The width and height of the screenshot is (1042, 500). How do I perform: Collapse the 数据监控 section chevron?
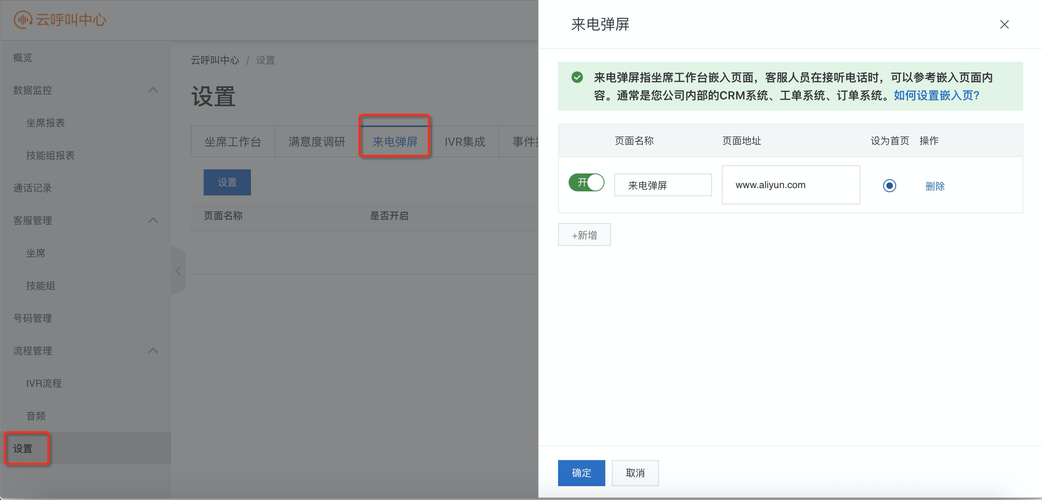153,90
